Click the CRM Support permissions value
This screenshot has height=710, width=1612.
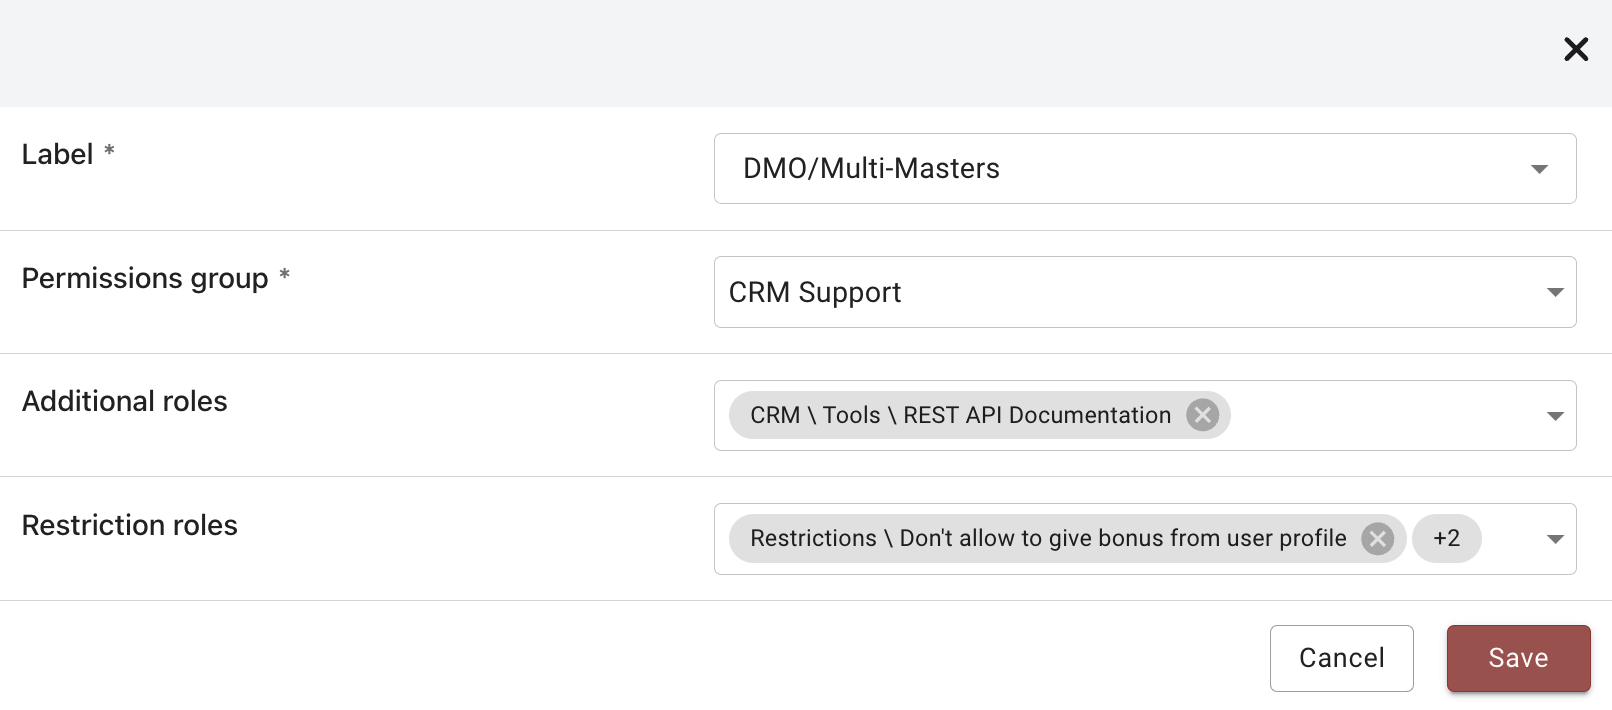(815, 292)
